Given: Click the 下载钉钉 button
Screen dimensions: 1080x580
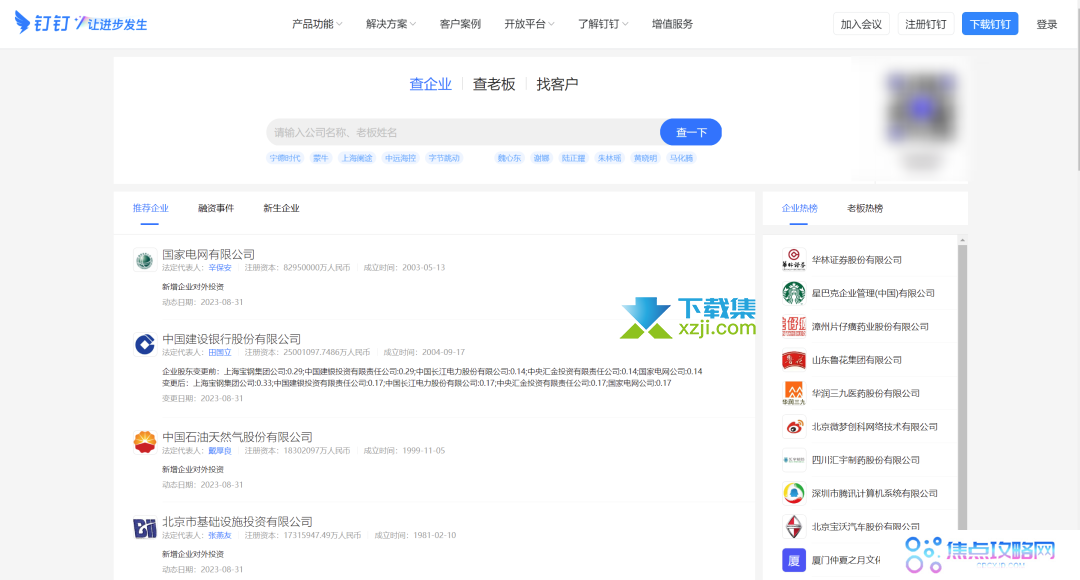Looking at the screenshot, I should coord(990,24).
